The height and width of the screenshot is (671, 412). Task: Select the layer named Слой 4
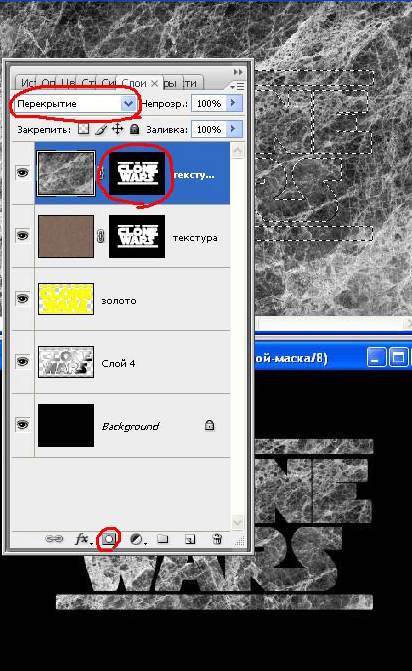118,363
